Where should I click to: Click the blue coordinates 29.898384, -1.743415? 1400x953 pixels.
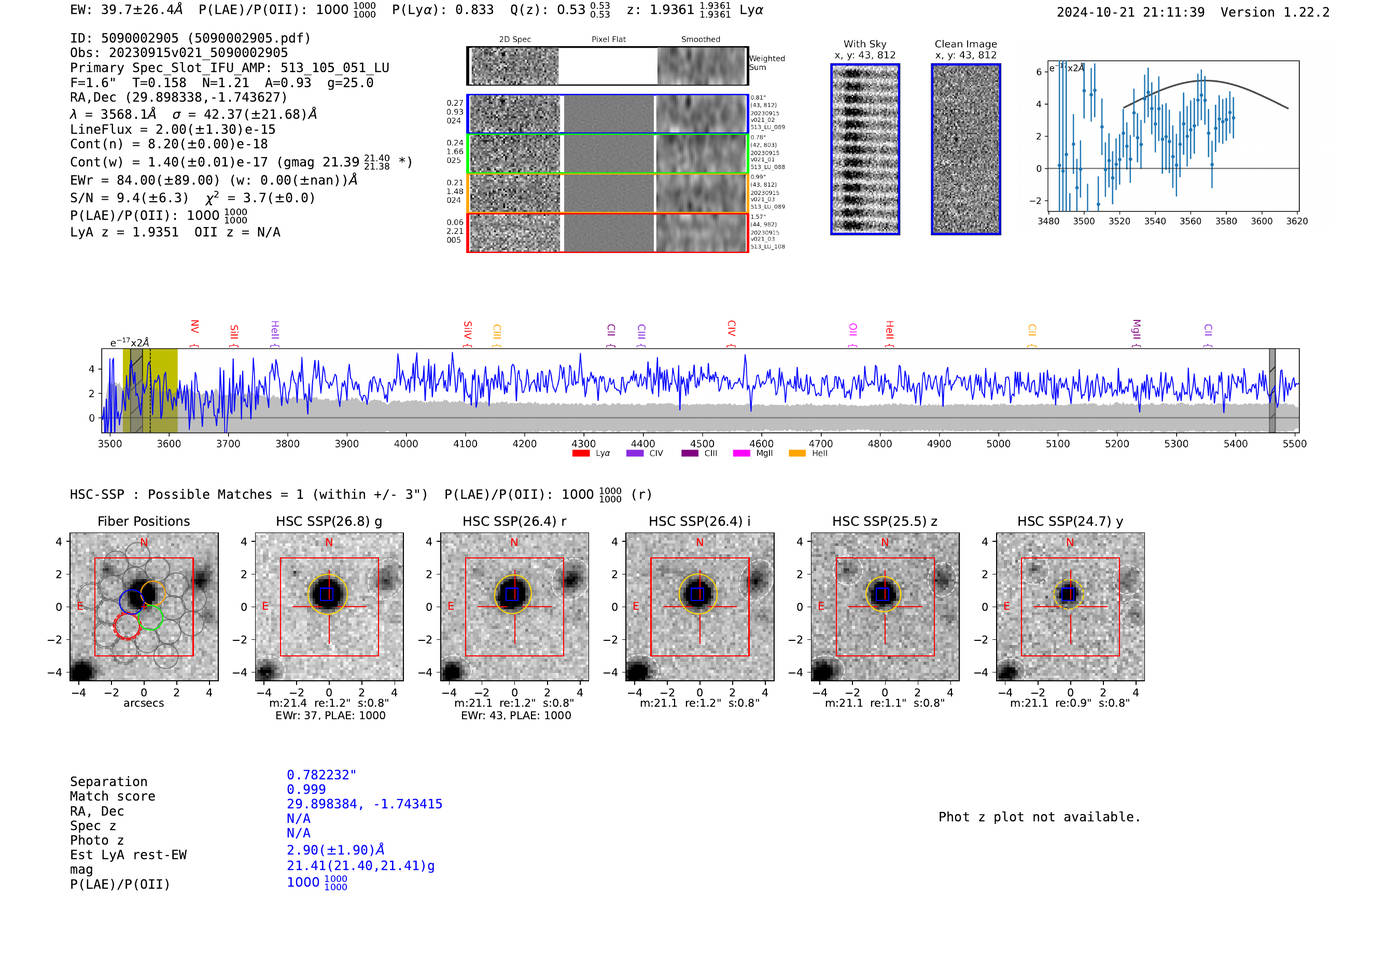click(x=364, y=804)
